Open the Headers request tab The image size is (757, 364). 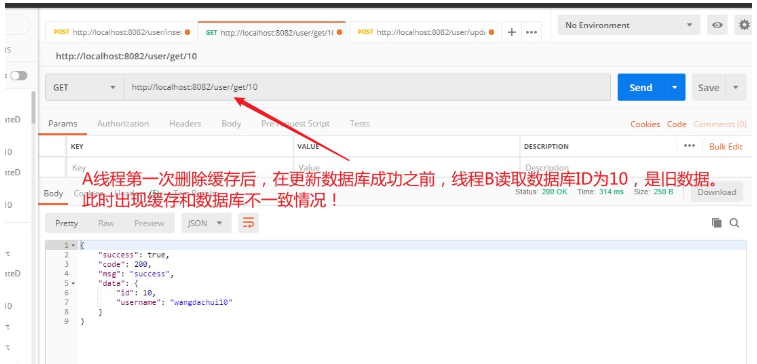tap(185, 124)
